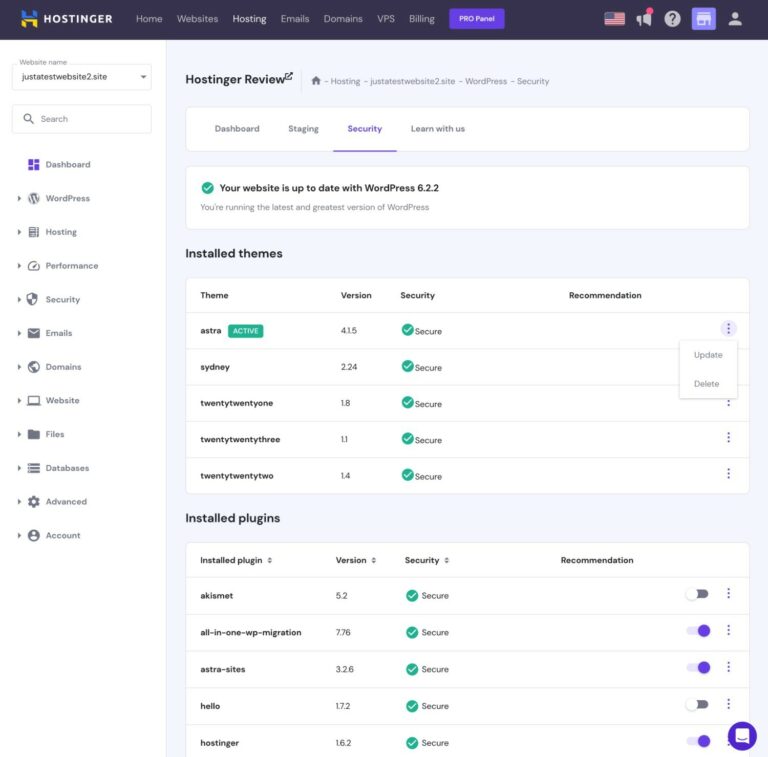Expand the Performance sidebar section arrow
Image resolution: width=768 pixels, height=757 pixels.
(x=19, y=265)
